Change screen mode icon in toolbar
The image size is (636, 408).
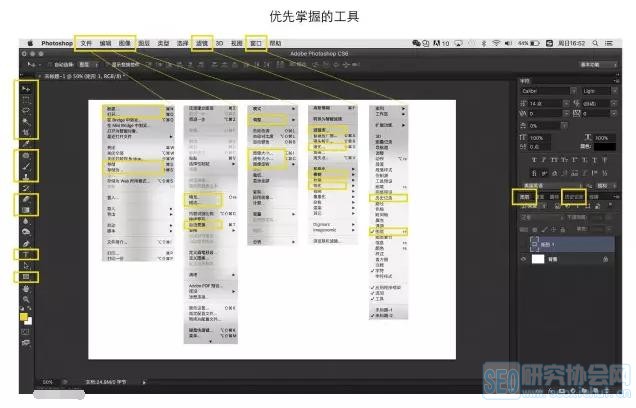tap(26, 343)
